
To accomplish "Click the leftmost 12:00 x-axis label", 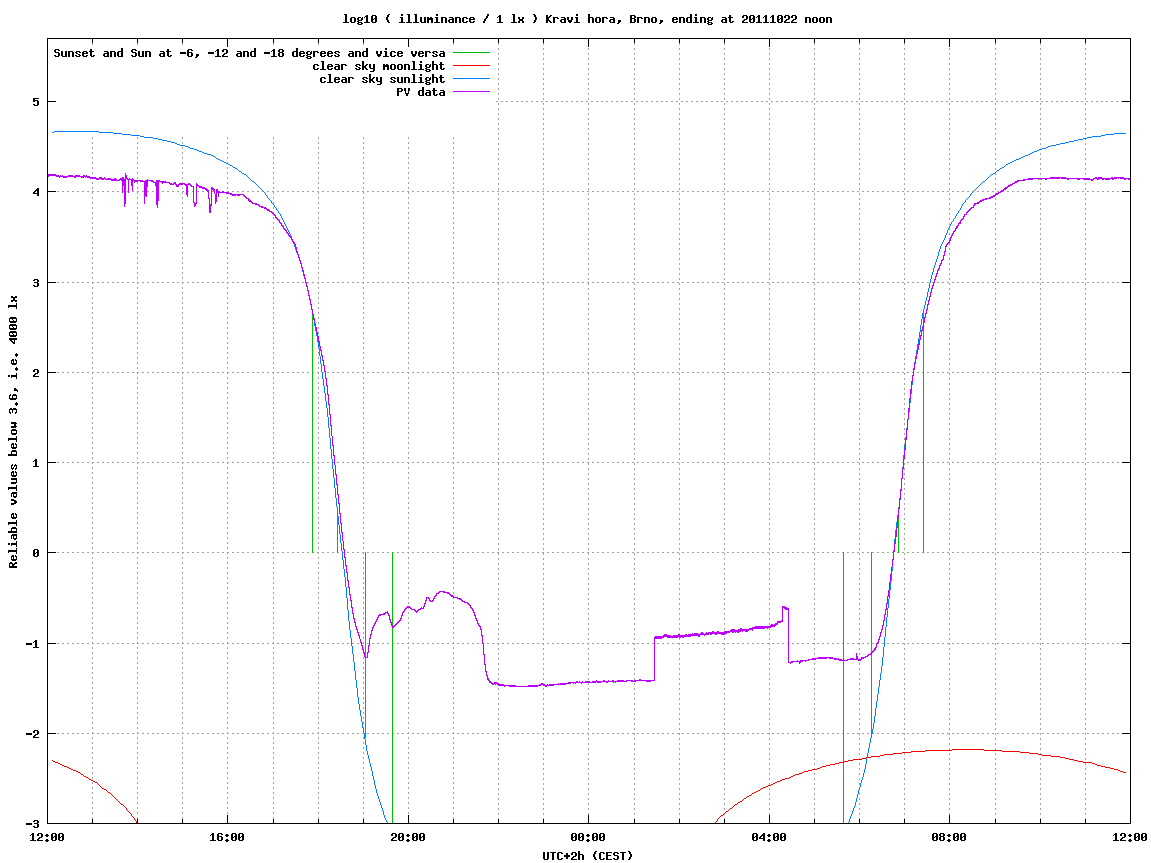I will pos(47,837).
